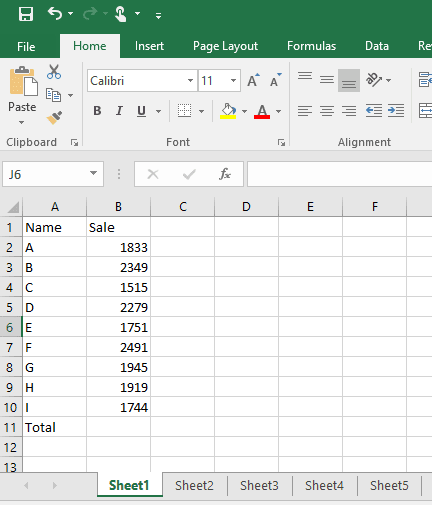Toggle Align Right
Screen dimensions: 432x505
(x=349, y=111)
